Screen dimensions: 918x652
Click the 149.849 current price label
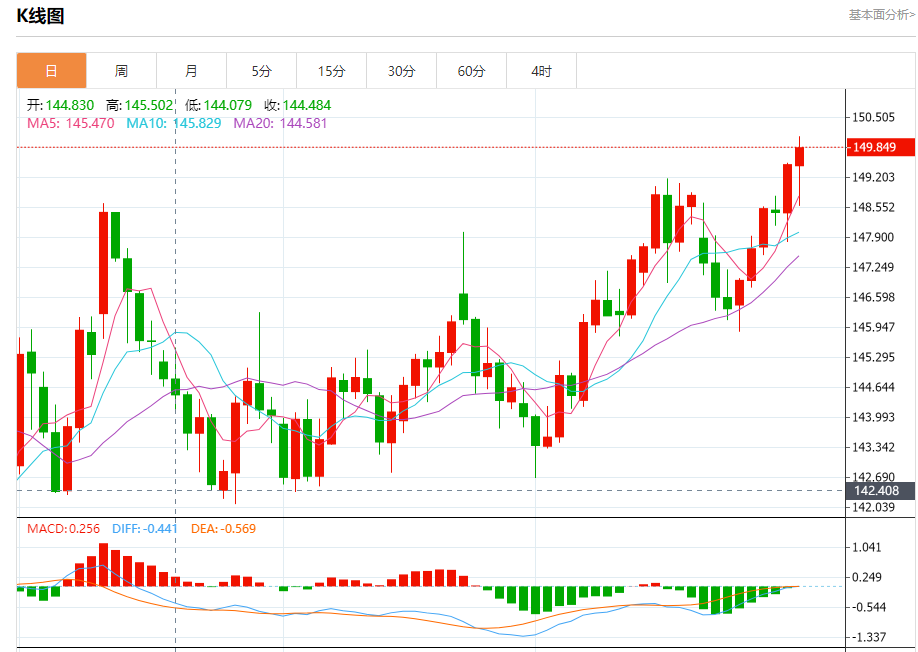pos(881,147)
